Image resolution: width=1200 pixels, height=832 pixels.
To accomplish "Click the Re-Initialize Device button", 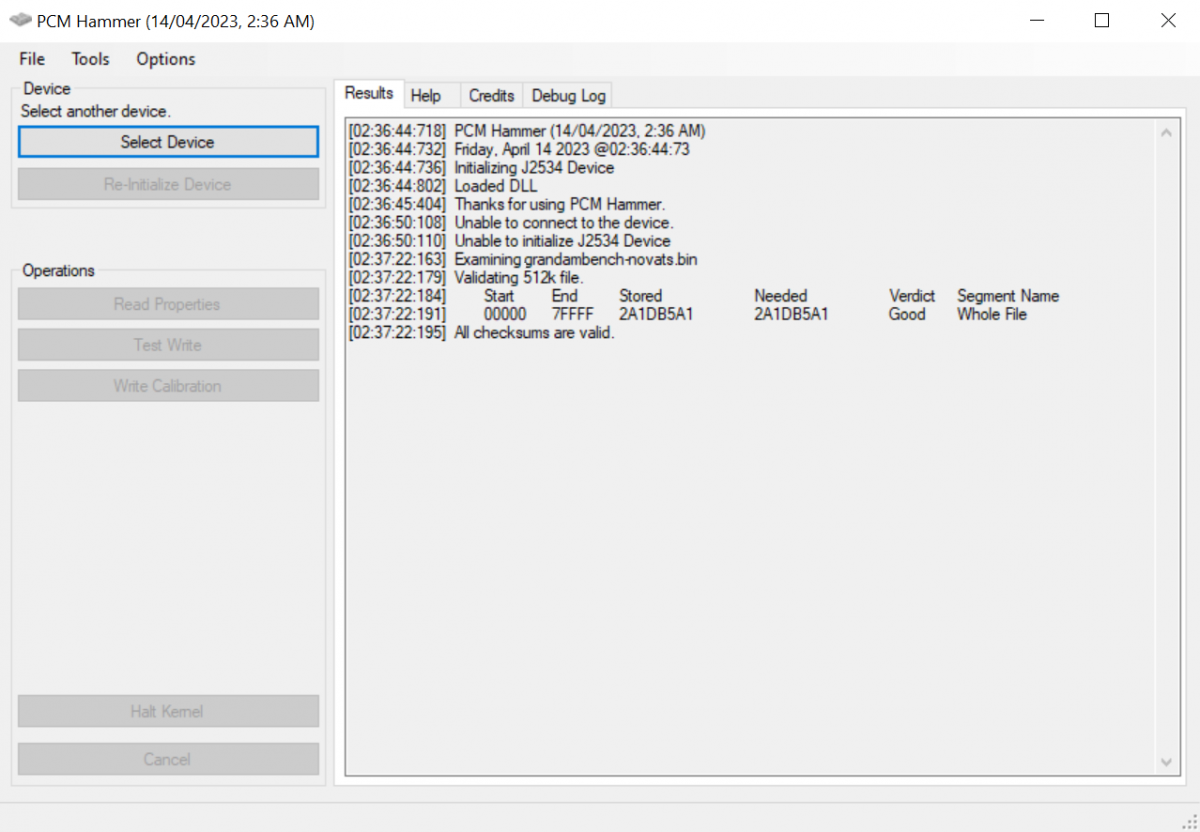I will point(168,184).
